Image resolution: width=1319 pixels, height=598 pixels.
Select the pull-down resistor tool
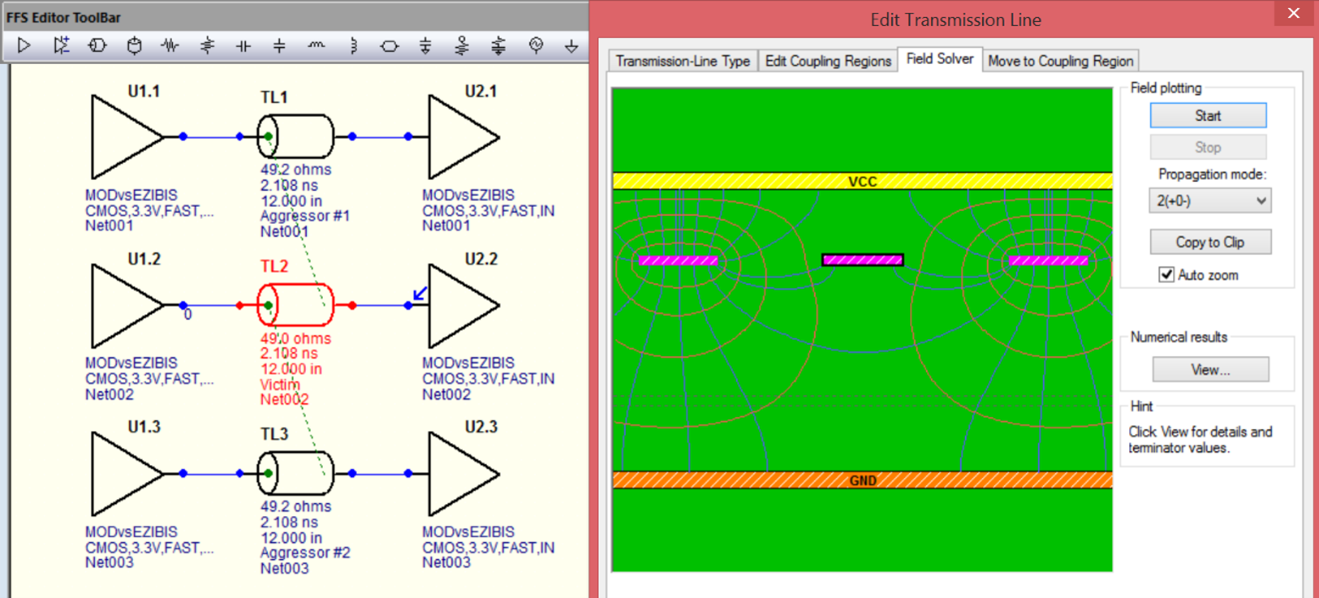coord(206,45)
